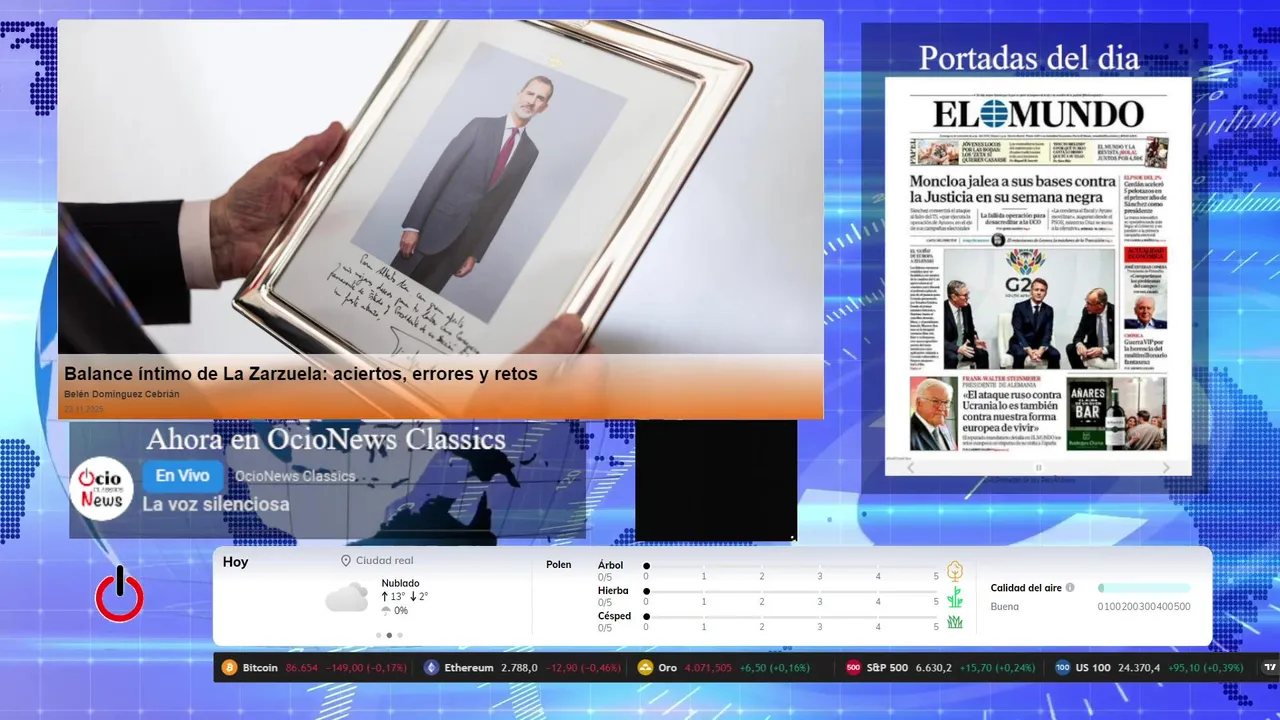This screenshot has width=1280, height=720.
Task: Click the Césped pollen level slider
Action: (x=791, y=617)
